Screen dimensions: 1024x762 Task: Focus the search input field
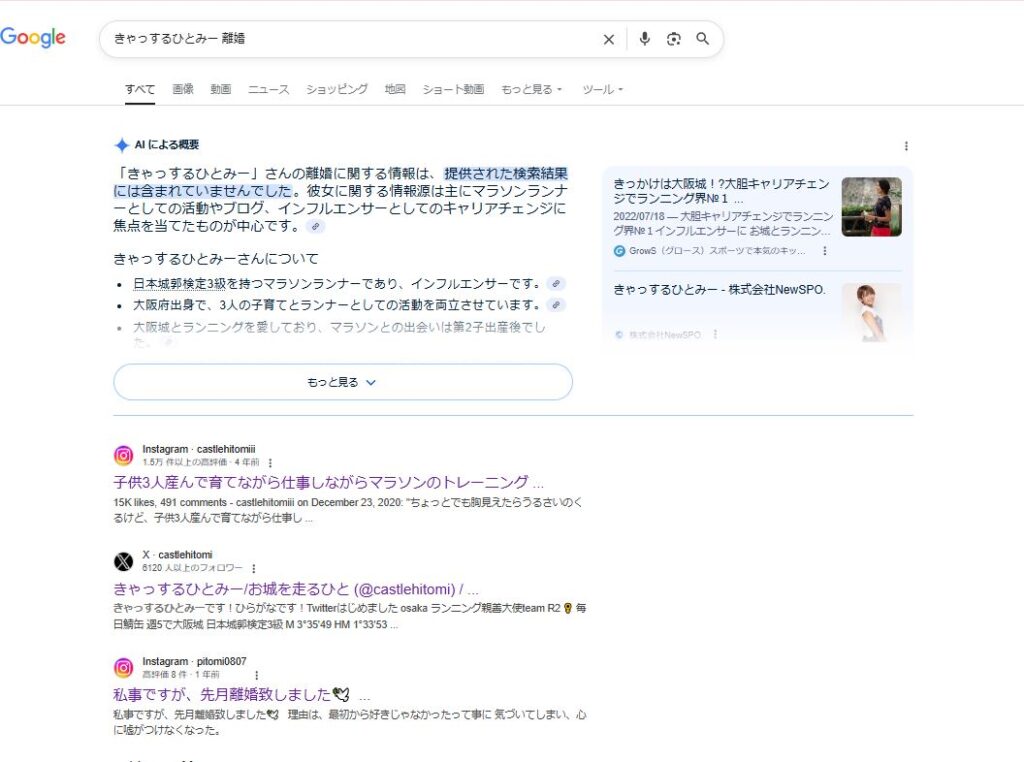(x=353, y=39)
